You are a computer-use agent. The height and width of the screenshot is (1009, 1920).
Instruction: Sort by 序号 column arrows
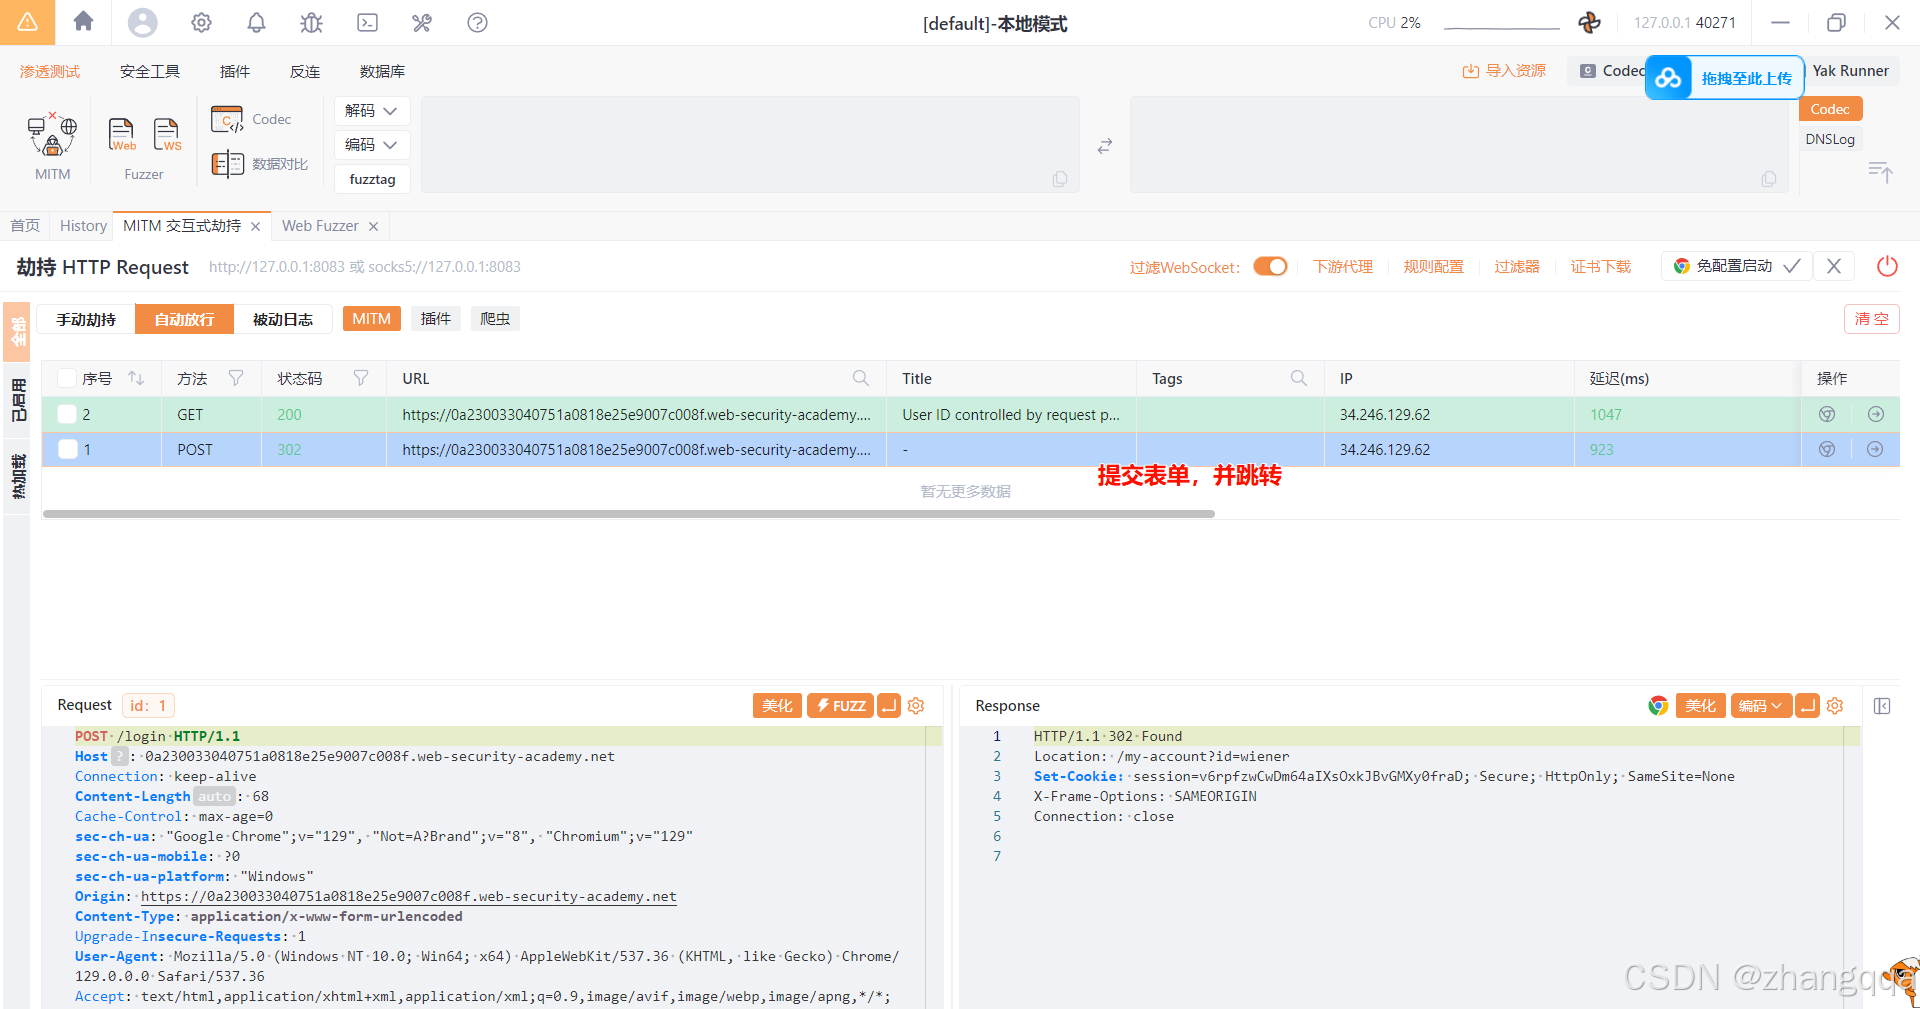click(x=136, y=378)
